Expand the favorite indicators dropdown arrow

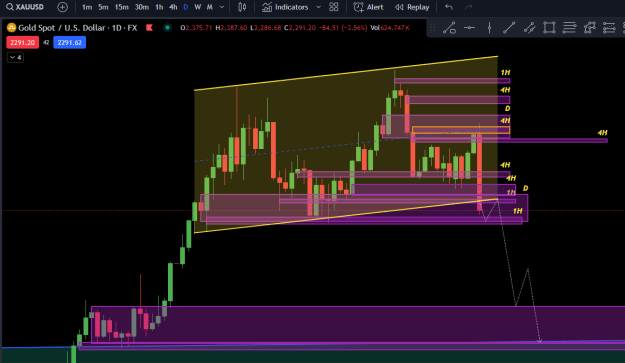tap(318, 7)
